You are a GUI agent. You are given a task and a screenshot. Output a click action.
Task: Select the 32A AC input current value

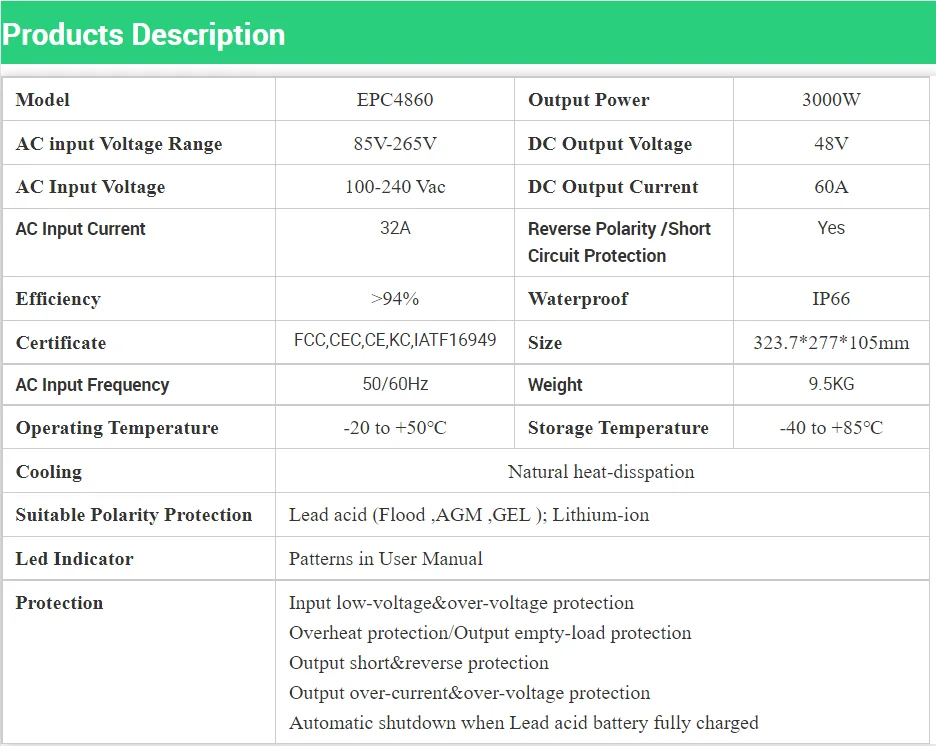395,228
